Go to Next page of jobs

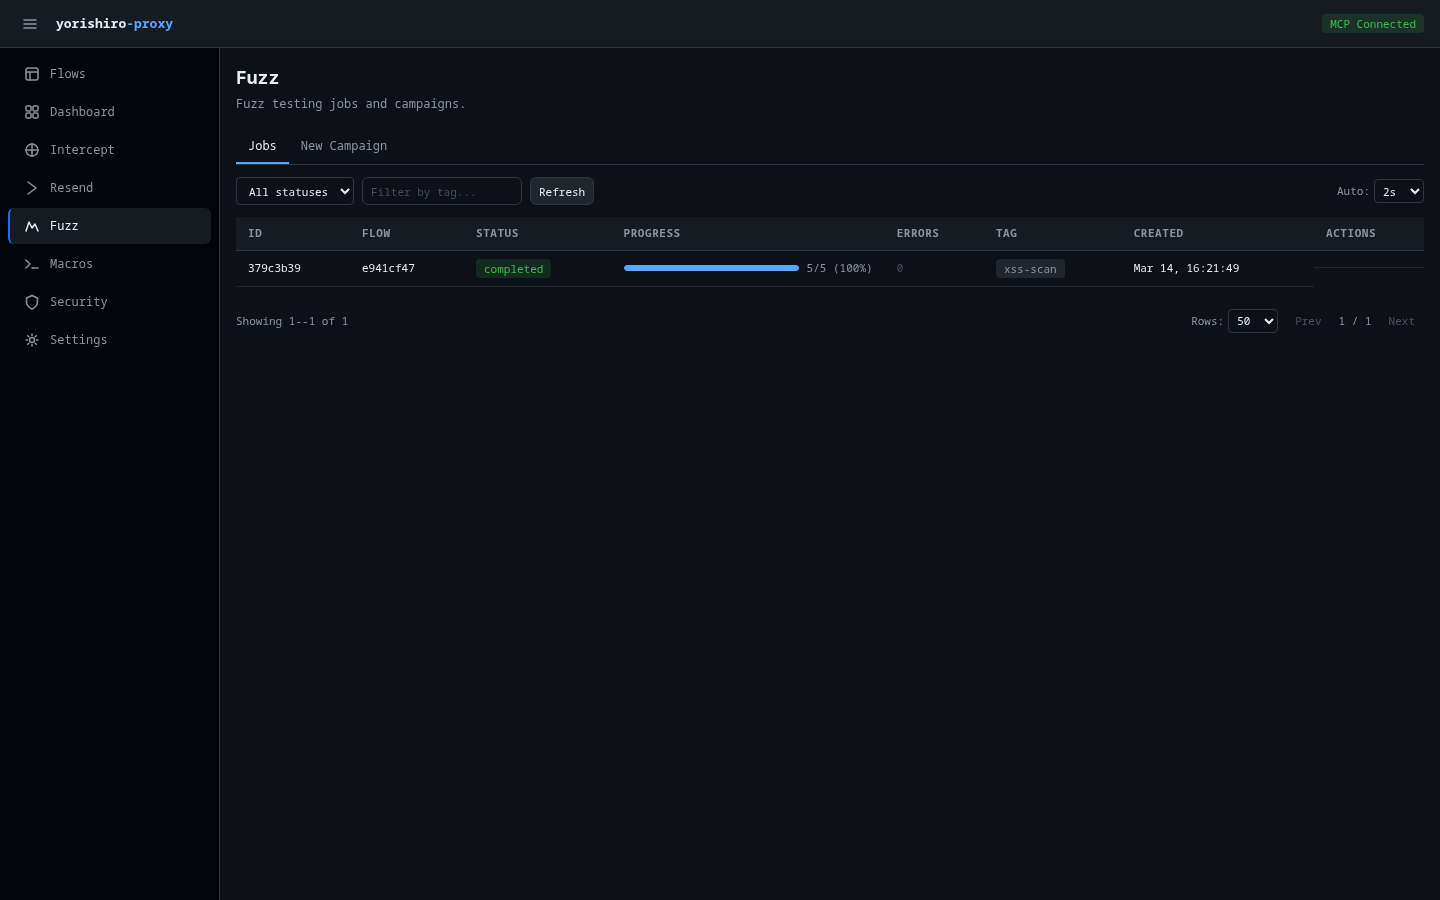point(1401,321)
